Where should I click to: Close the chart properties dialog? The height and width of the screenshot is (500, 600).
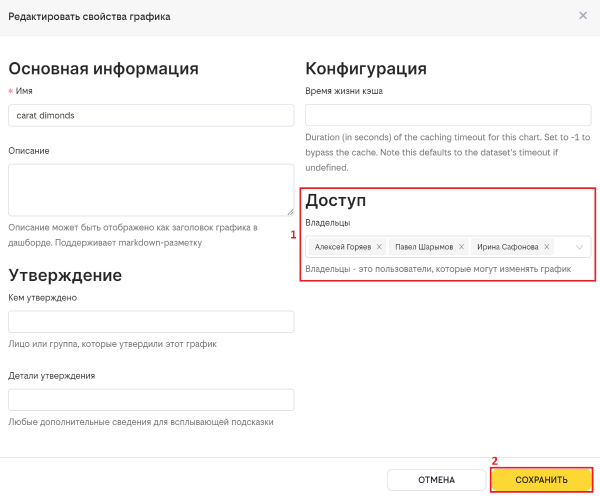click(x=583, y=16)
